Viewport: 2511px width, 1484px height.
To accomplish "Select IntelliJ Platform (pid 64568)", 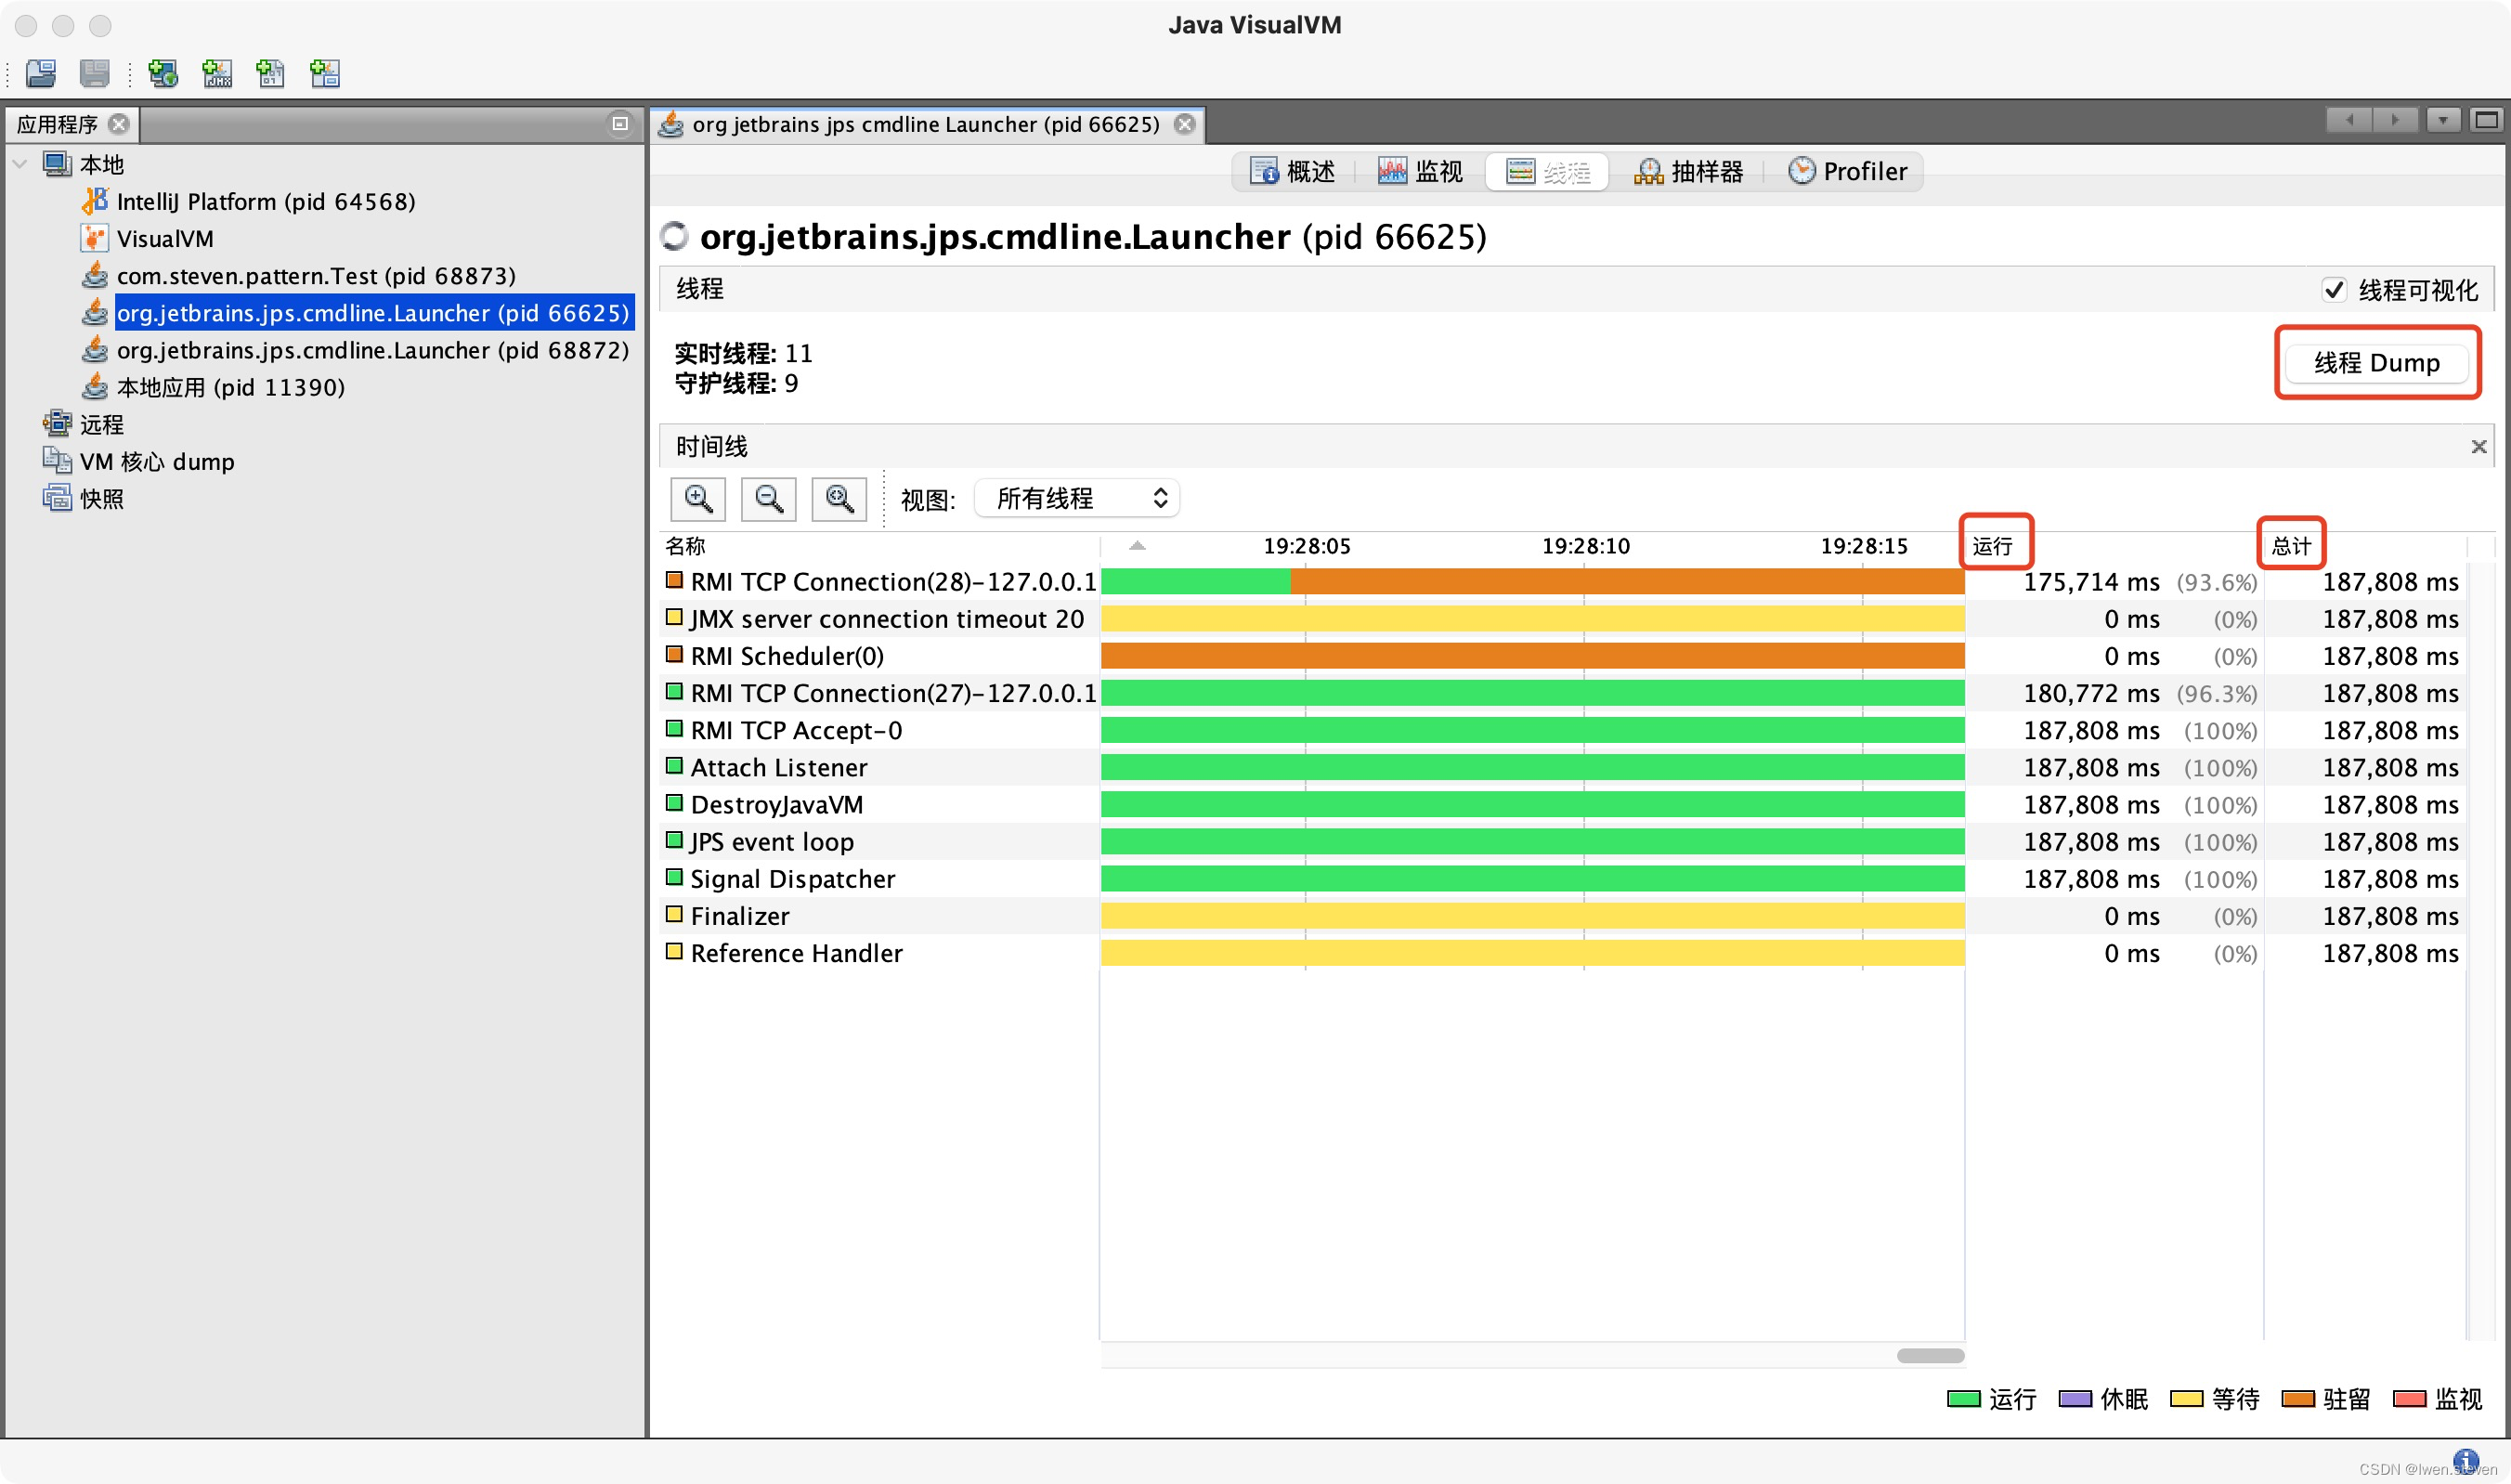I will coord(265,201).
